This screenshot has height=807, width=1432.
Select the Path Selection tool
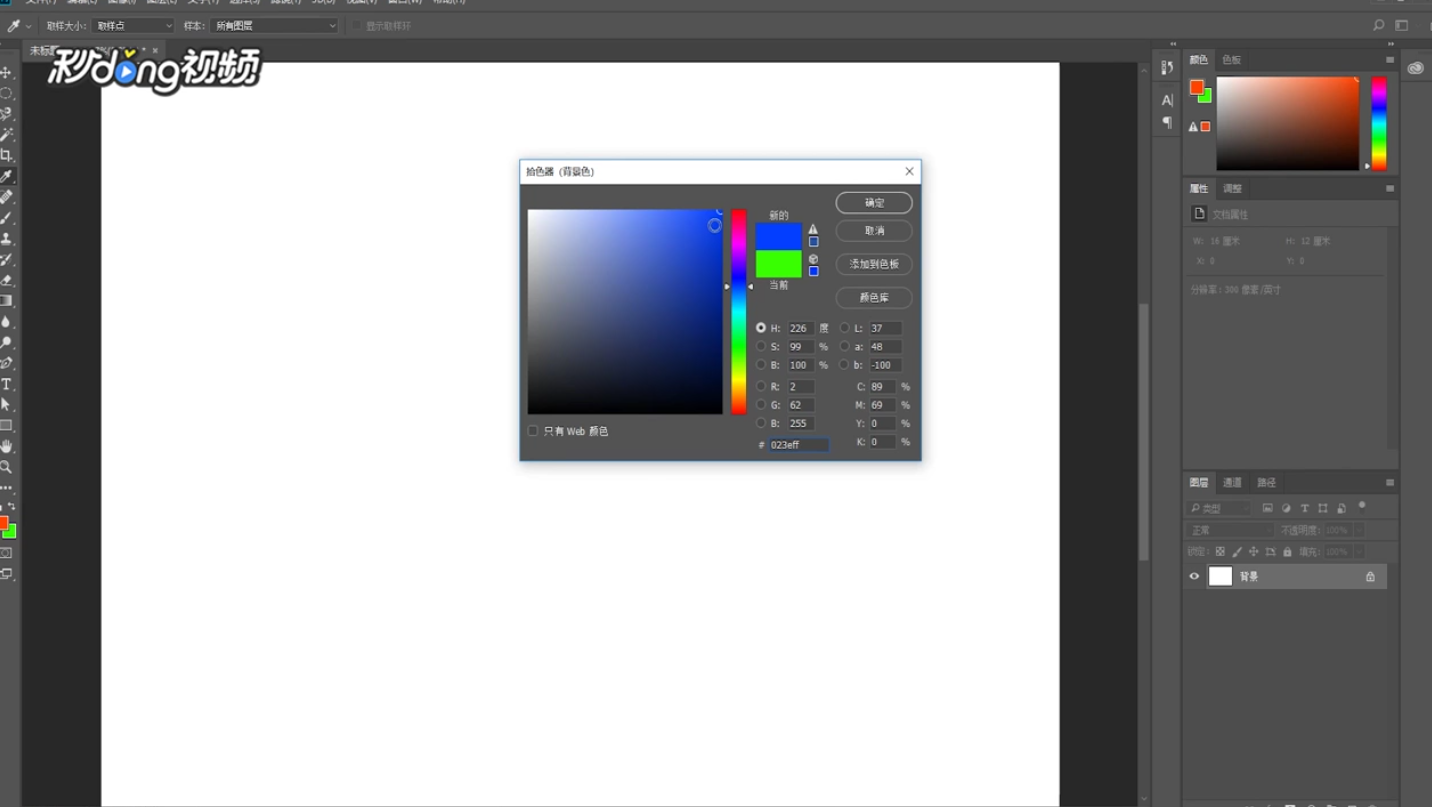(6, 405)
